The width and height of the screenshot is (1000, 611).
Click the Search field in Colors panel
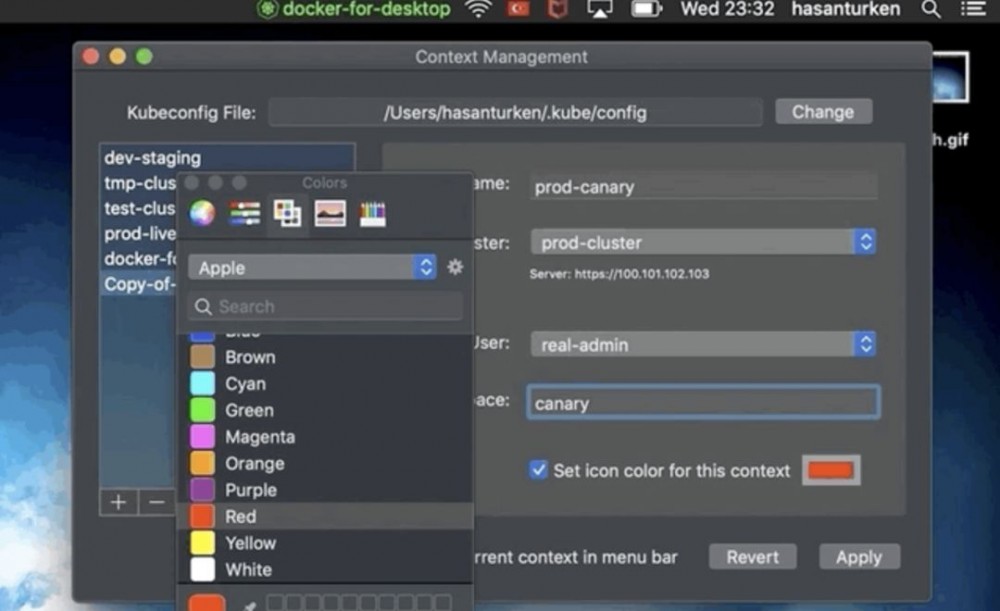click(x=325, y=307)
